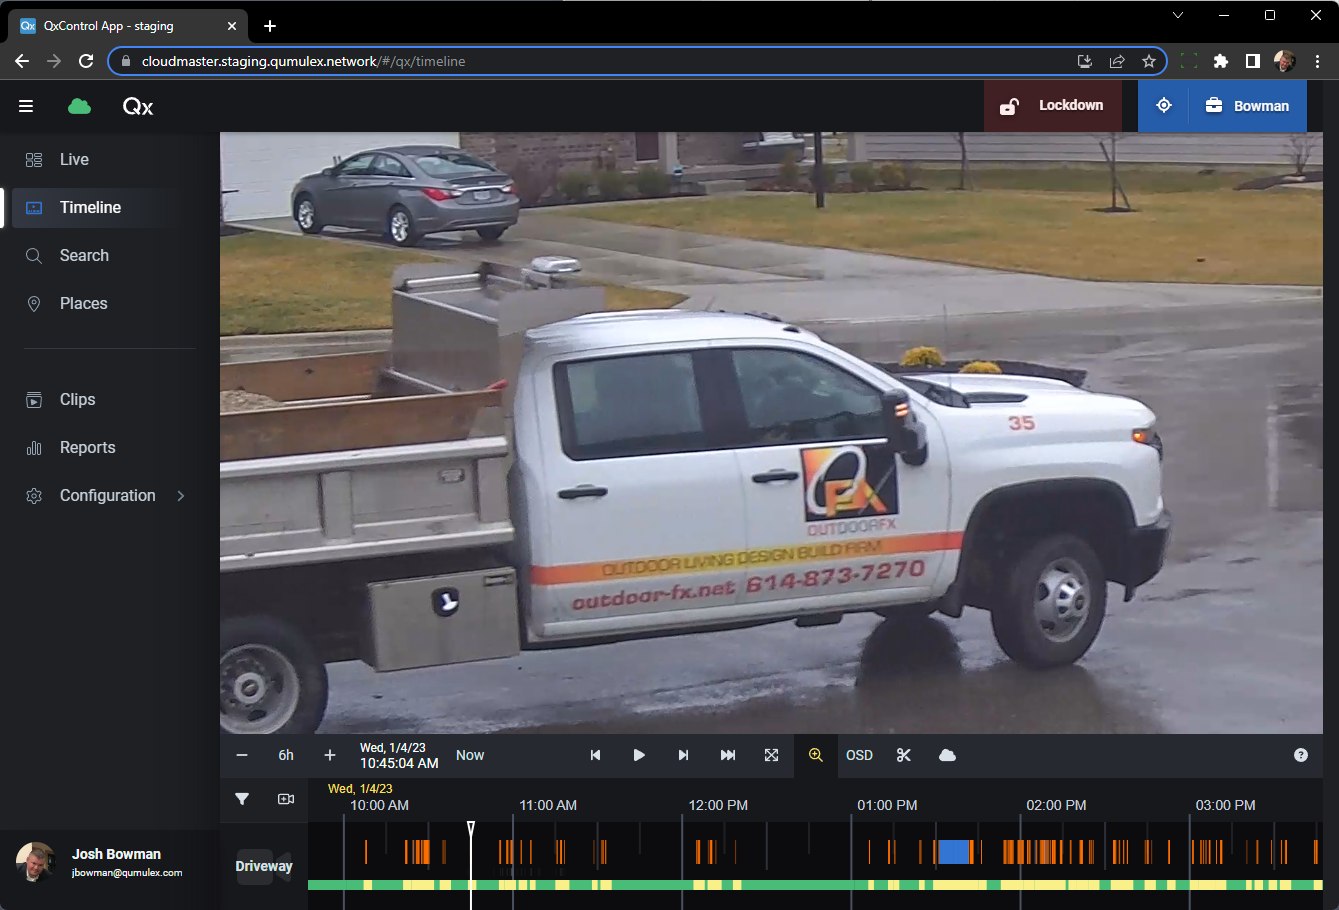Click the Qx logo

138,106
